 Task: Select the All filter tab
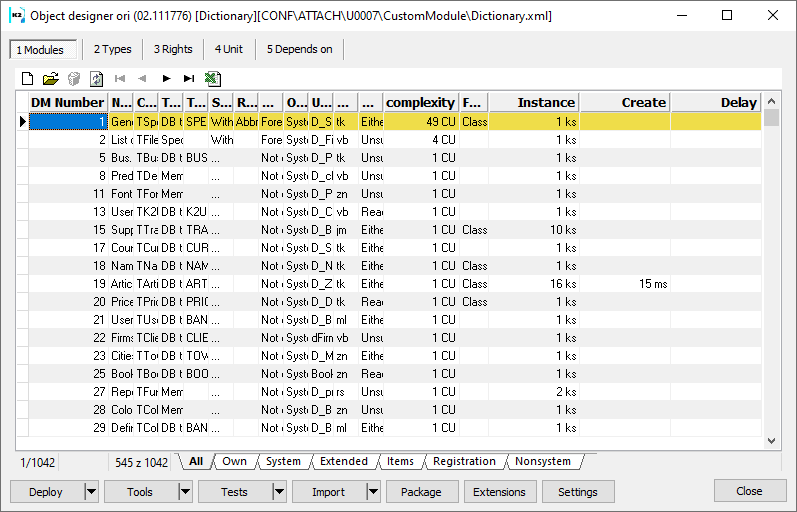[x=196, y=461]
